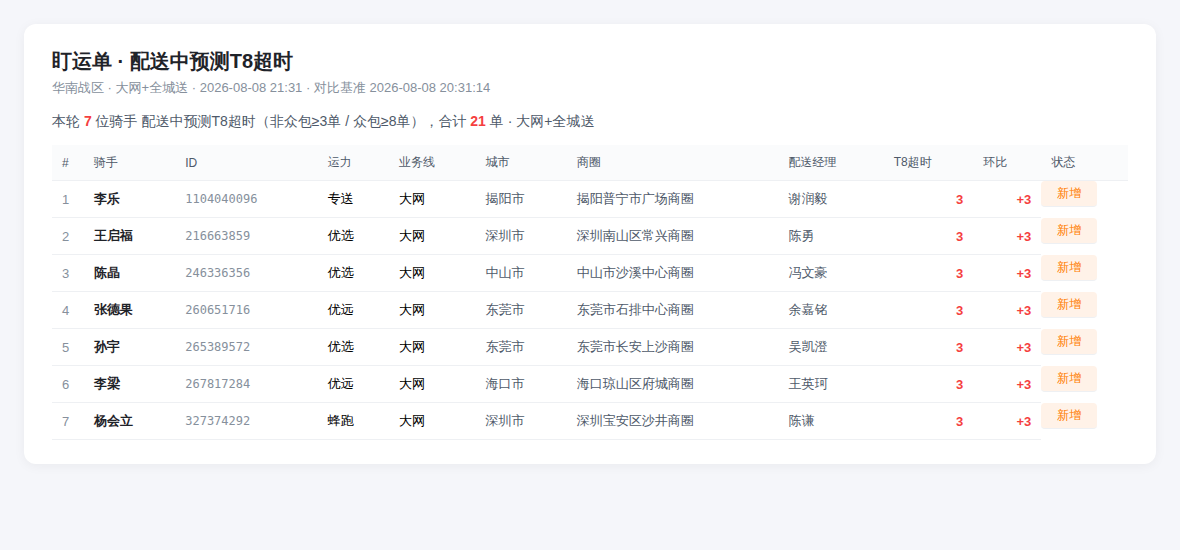
Task: Select rider name 张德果
Action: pyautogui.click(x=113, y=310)
